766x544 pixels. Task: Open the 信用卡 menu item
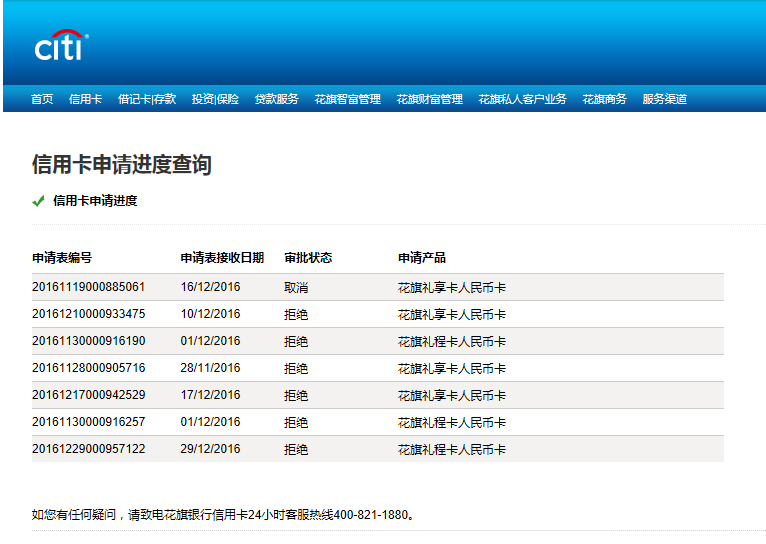(x=85, y=99)
